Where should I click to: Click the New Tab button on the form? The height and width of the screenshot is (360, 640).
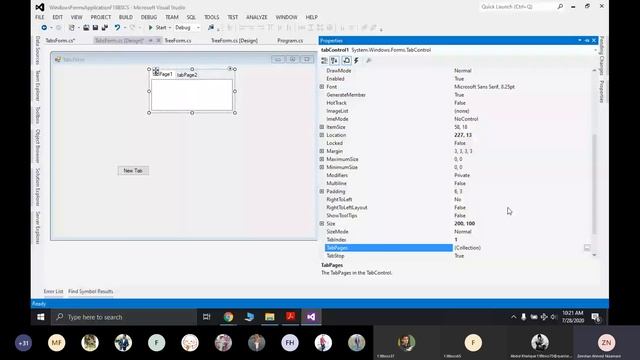coord(133,171)
